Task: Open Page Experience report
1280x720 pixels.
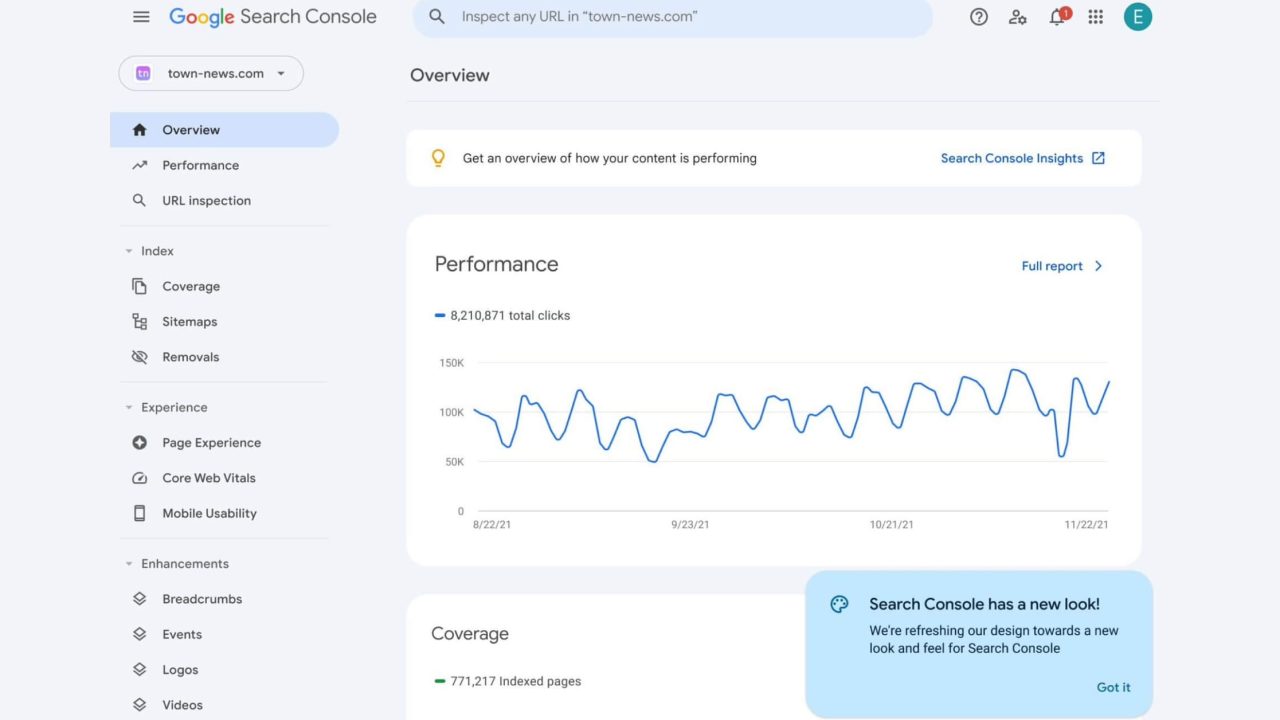Action: tap(224, 443)
